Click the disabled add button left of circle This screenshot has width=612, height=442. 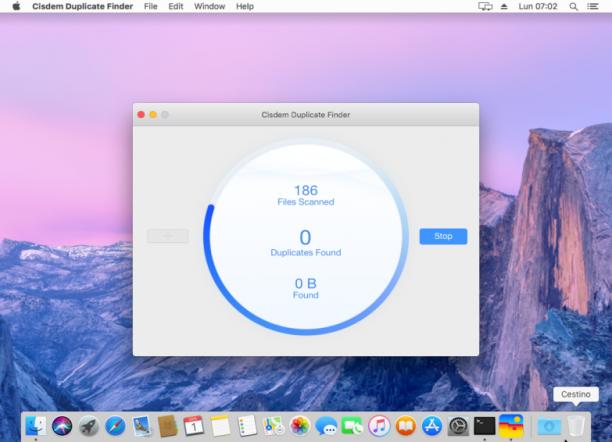click(x=168, y=236)
